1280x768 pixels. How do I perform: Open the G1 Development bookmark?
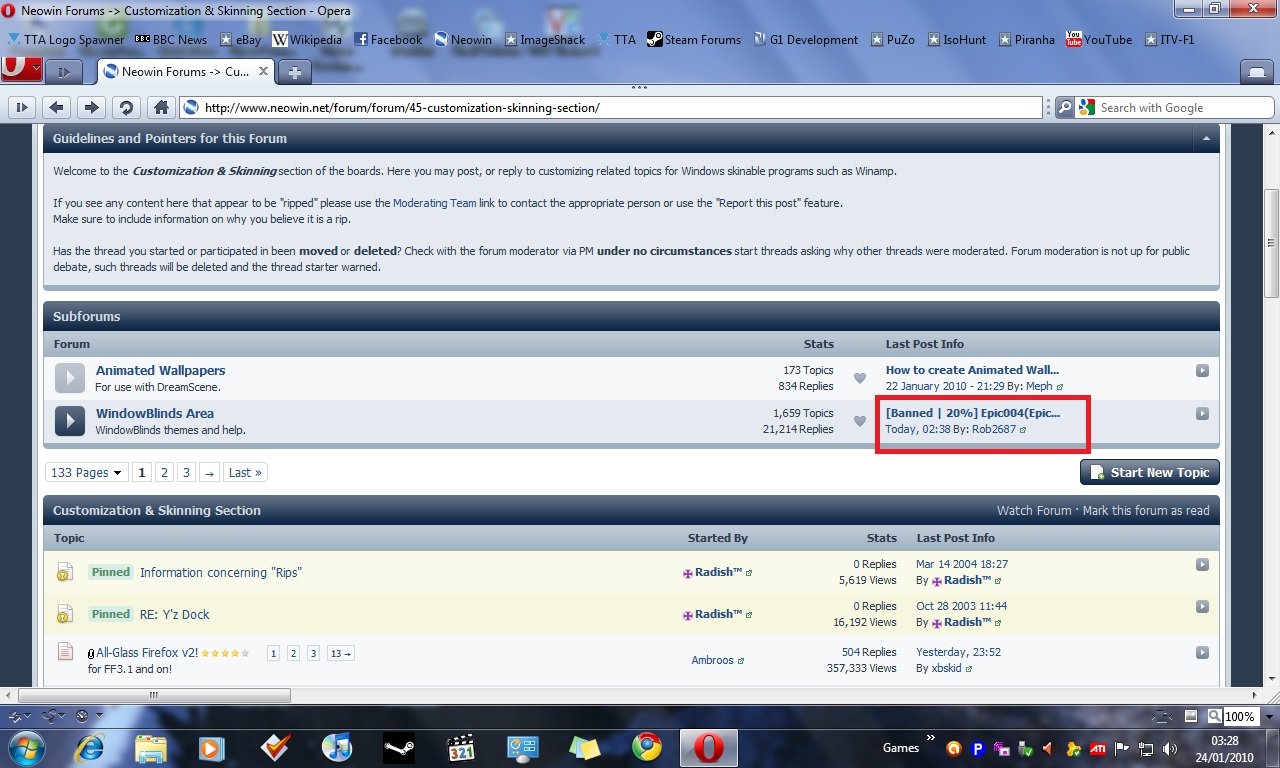[x=805, y=40]
